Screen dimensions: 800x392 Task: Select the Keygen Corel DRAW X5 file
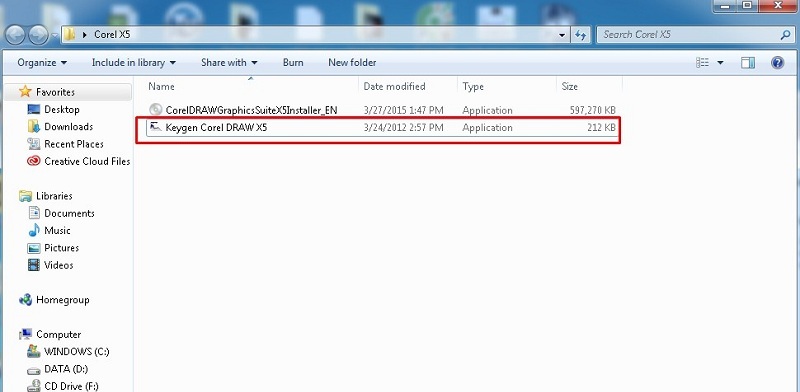point(378,128)
